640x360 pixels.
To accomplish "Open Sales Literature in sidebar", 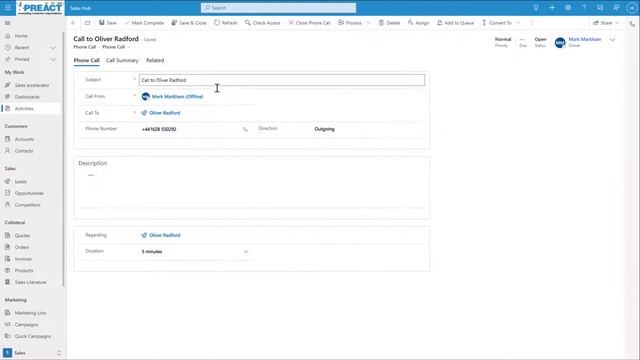I will [x=30, y=282].
